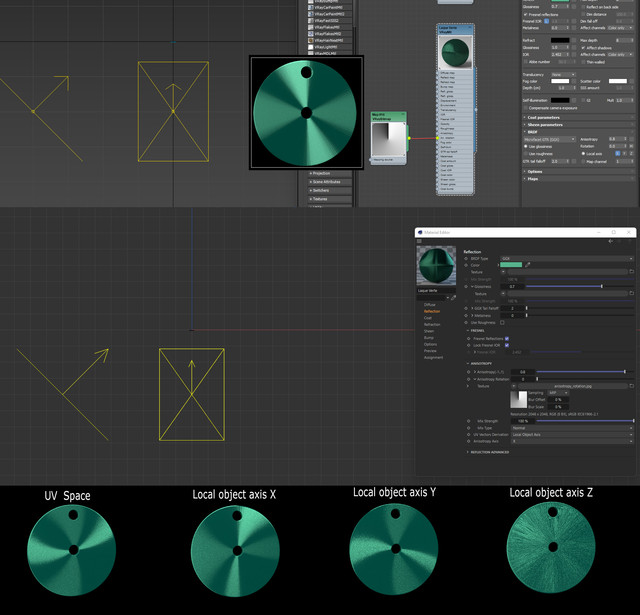Enable Compensate camera exposure checkbox
640x615 pixels.
click(x=526, y=108)
